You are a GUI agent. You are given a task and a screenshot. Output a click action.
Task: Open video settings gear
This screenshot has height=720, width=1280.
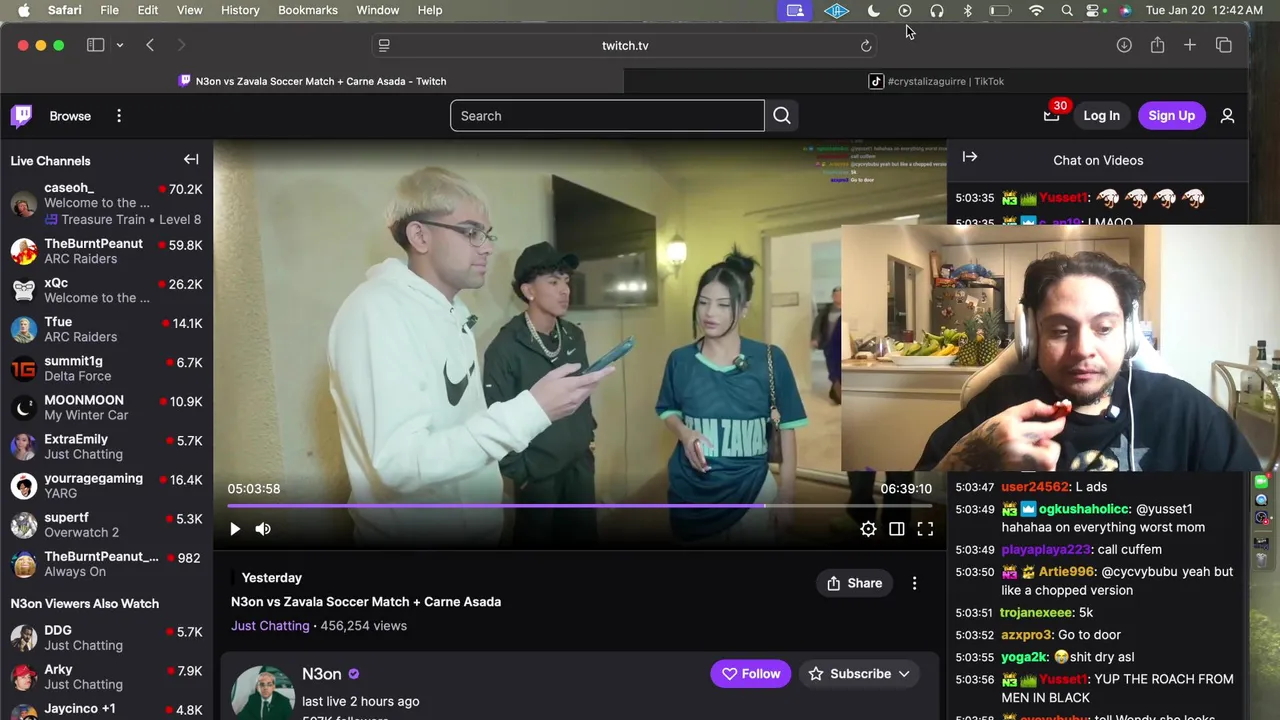[868, 529]
